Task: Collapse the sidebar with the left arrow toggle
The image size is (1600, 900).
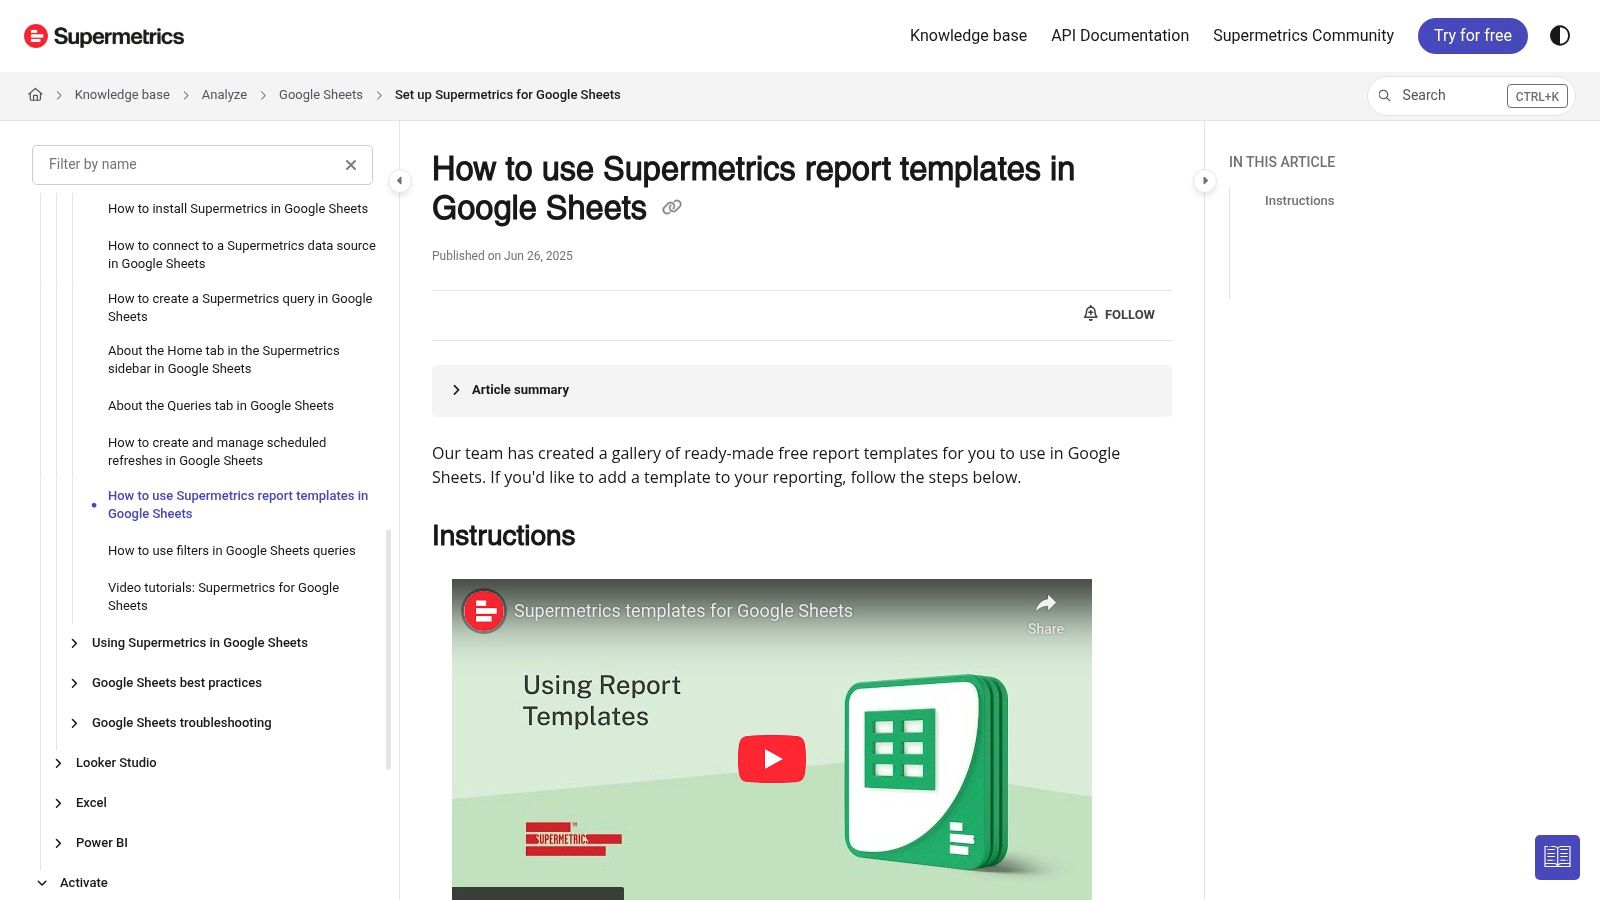Action: pyautogui.click(x=400, y=181)
